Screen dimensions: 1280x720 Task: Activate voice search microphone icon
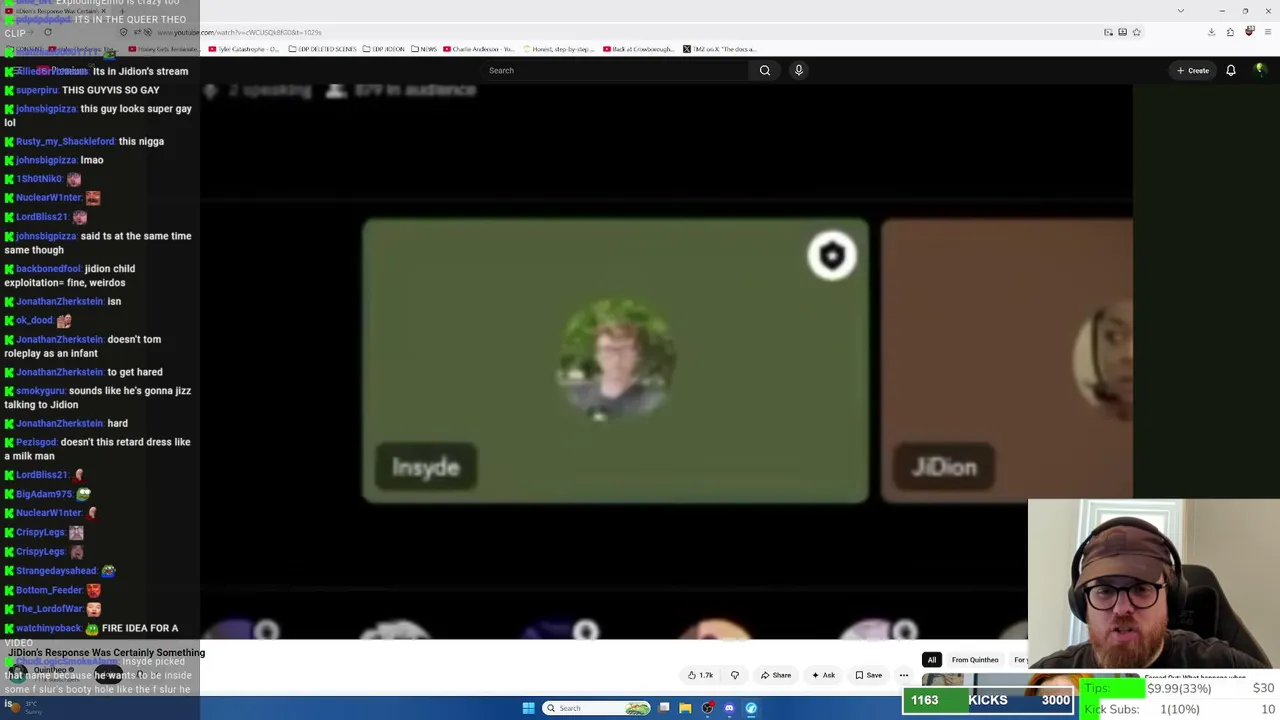click(x=798, y=70)
